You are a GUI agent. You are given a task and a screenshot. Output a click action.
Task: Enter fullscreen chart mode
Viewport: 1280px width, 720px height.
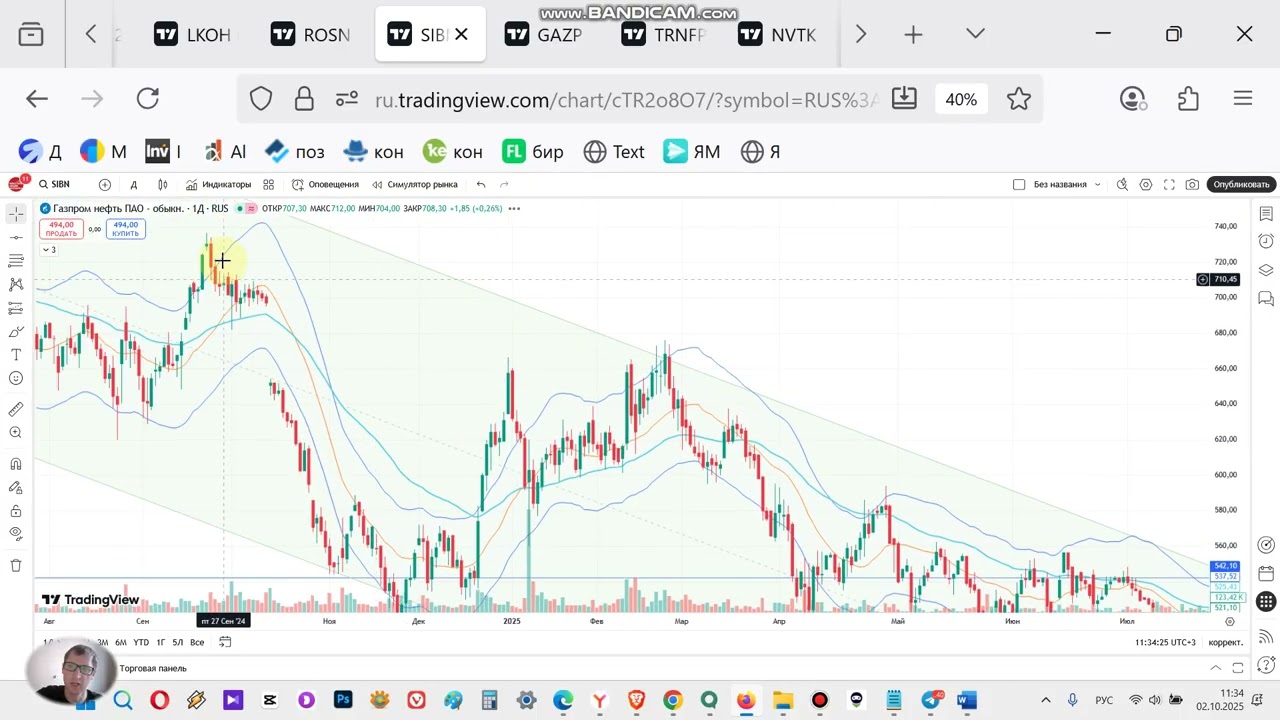[1169, 184]
